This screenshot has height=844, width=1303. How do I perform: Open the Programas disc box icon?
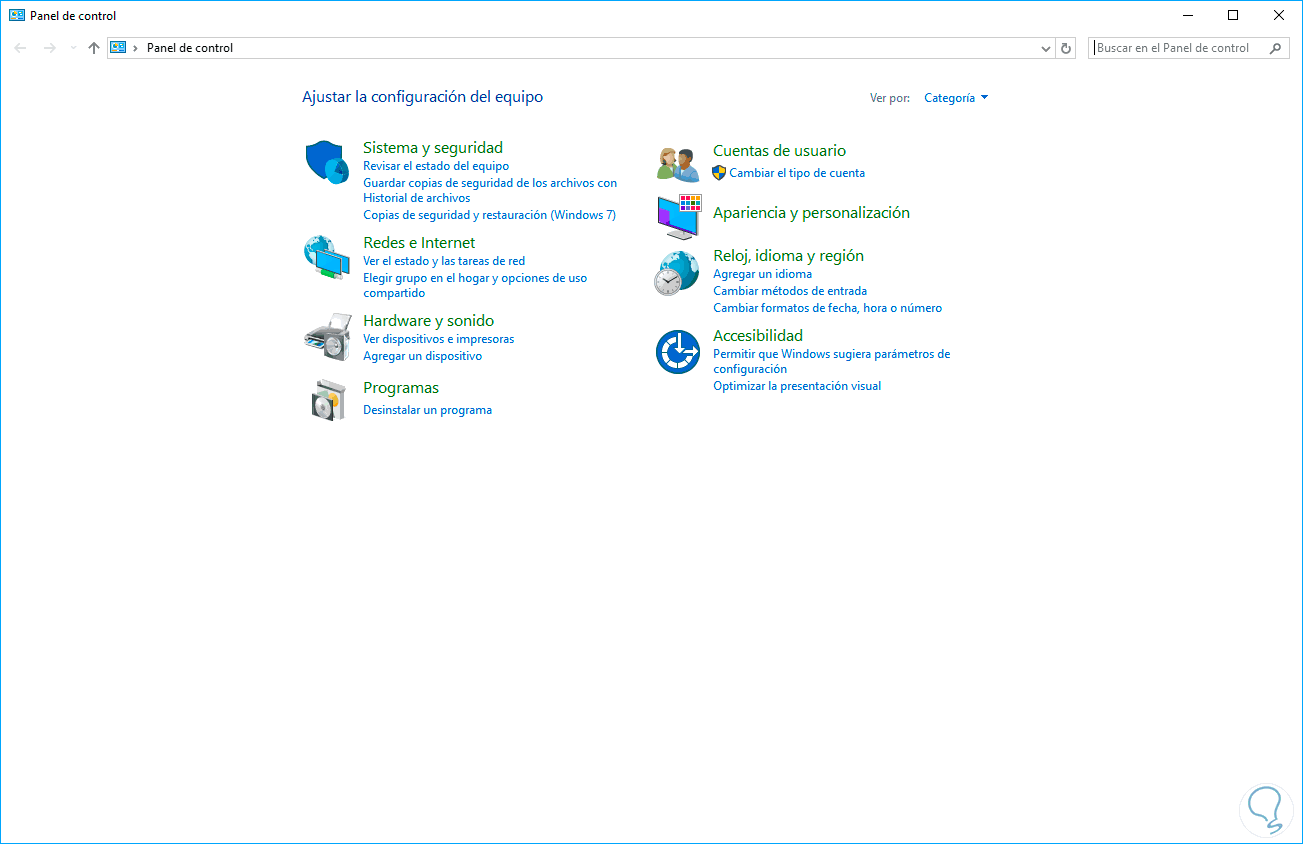click(x=327, y=400)
